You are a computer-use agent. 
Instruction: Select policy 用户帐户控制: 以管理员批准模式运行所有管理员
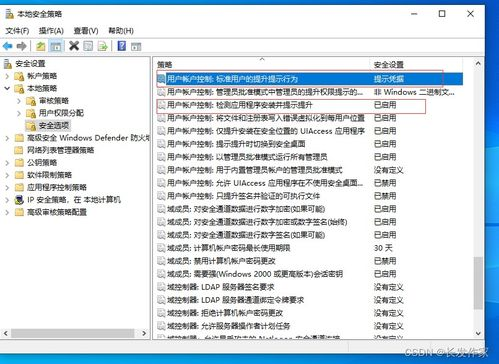tap(310, 157)
